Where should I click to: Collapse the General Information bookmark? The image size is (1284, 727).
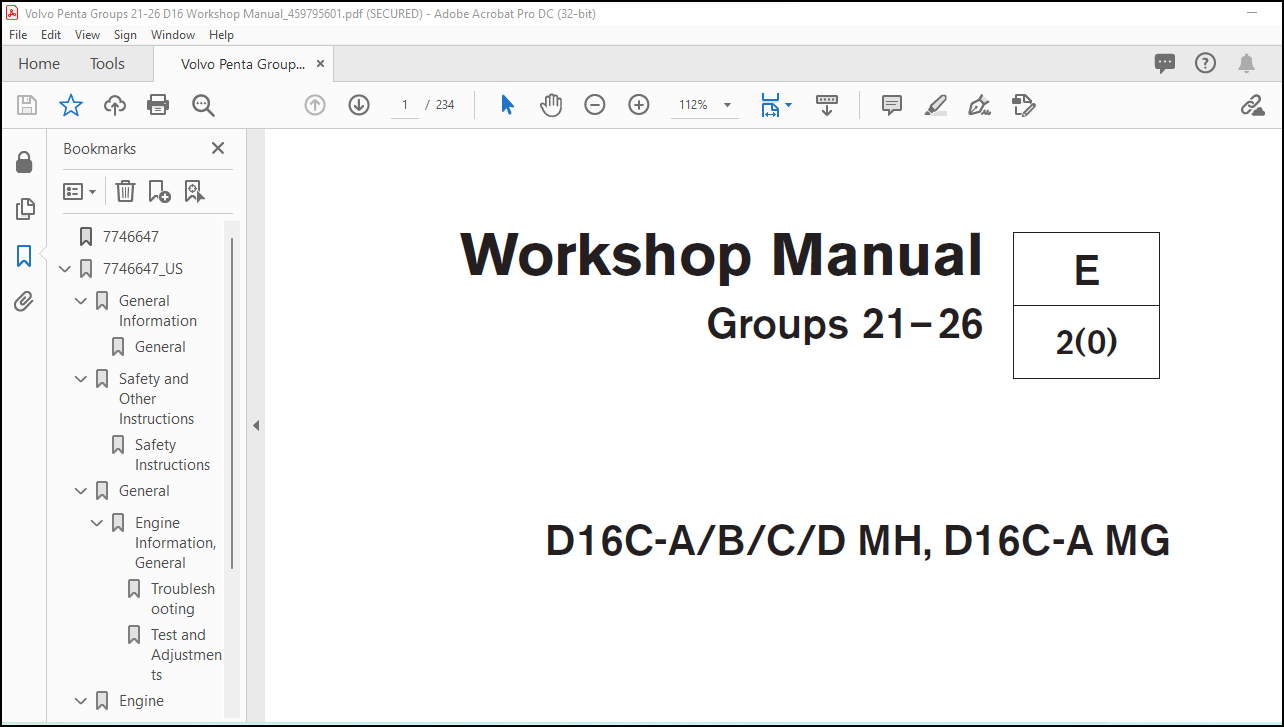coord(81,301)
